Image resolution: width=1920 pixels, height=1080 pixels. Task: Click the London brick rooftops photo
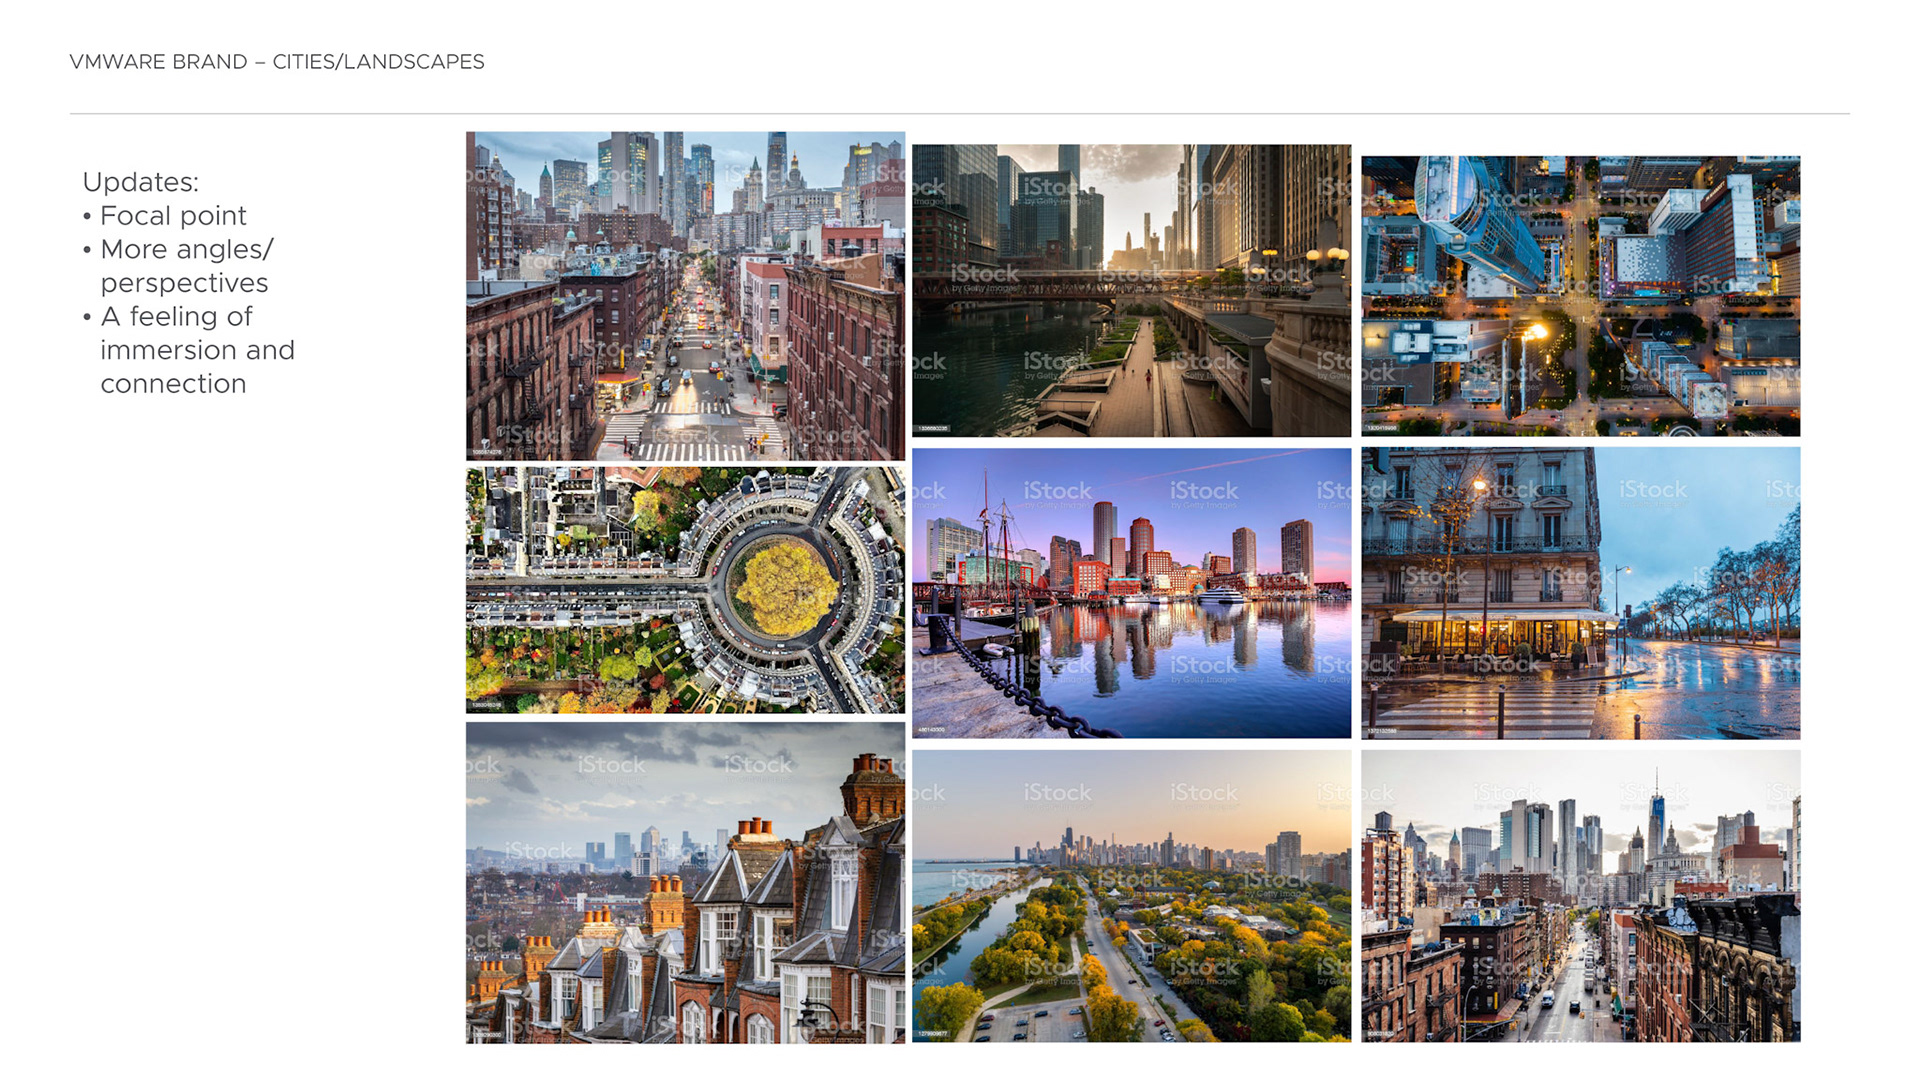click(685, 883)
